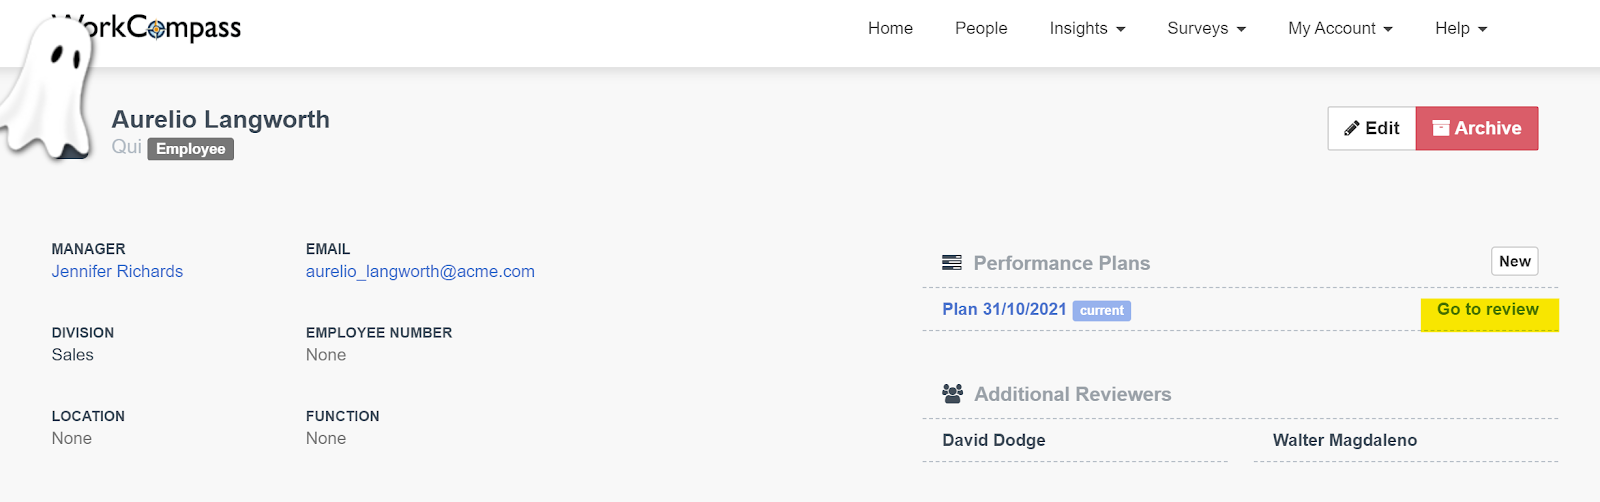
Task: Select reviewer David Dodge
Action: coord(994,440)
